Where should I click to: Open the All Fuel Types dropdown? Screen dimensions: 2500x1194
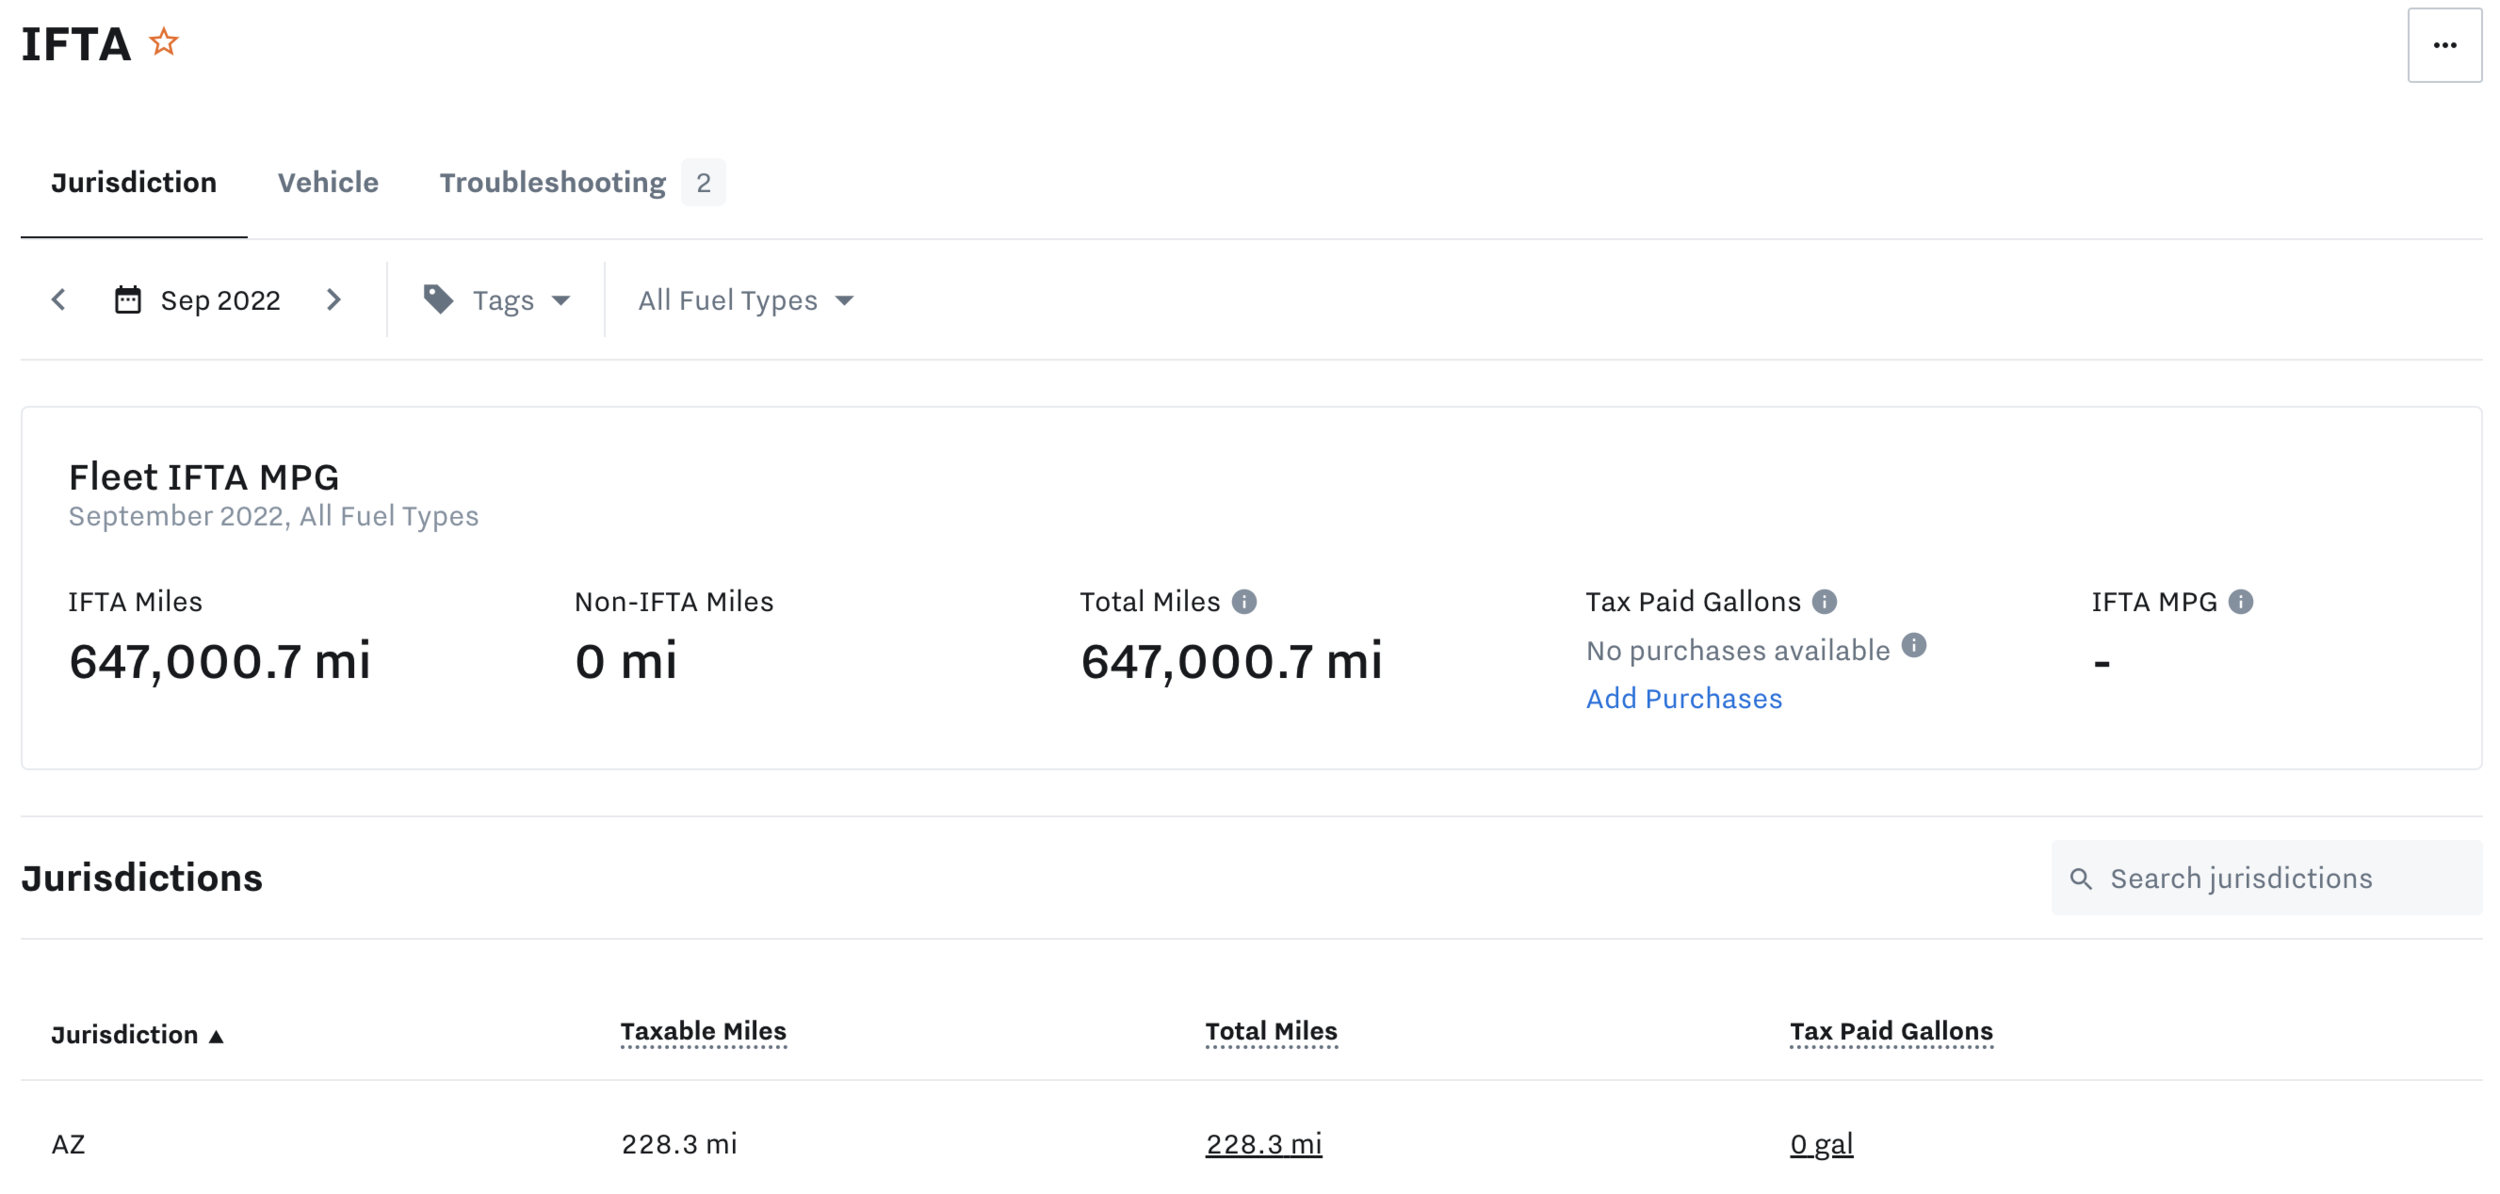click(745, 300)
